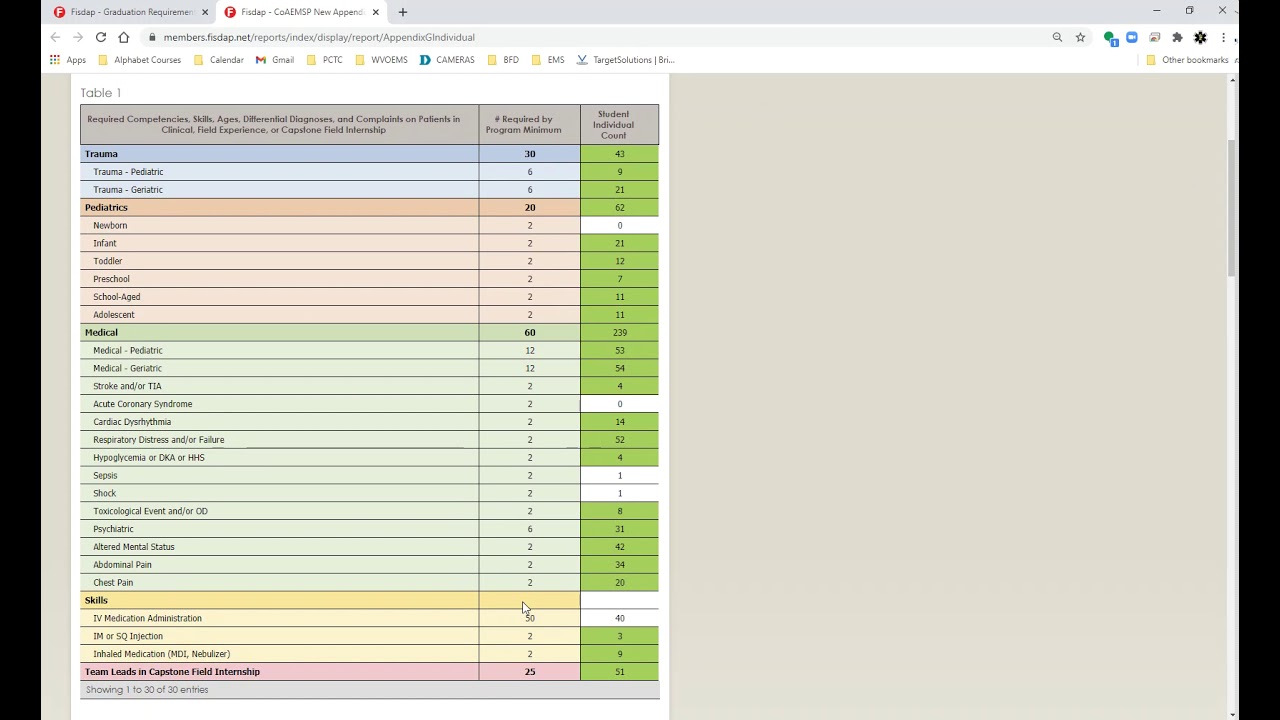This screenshot has width=1280, height=720.
Task: Select the Trauma category row label
Action: tap(101, 154)
